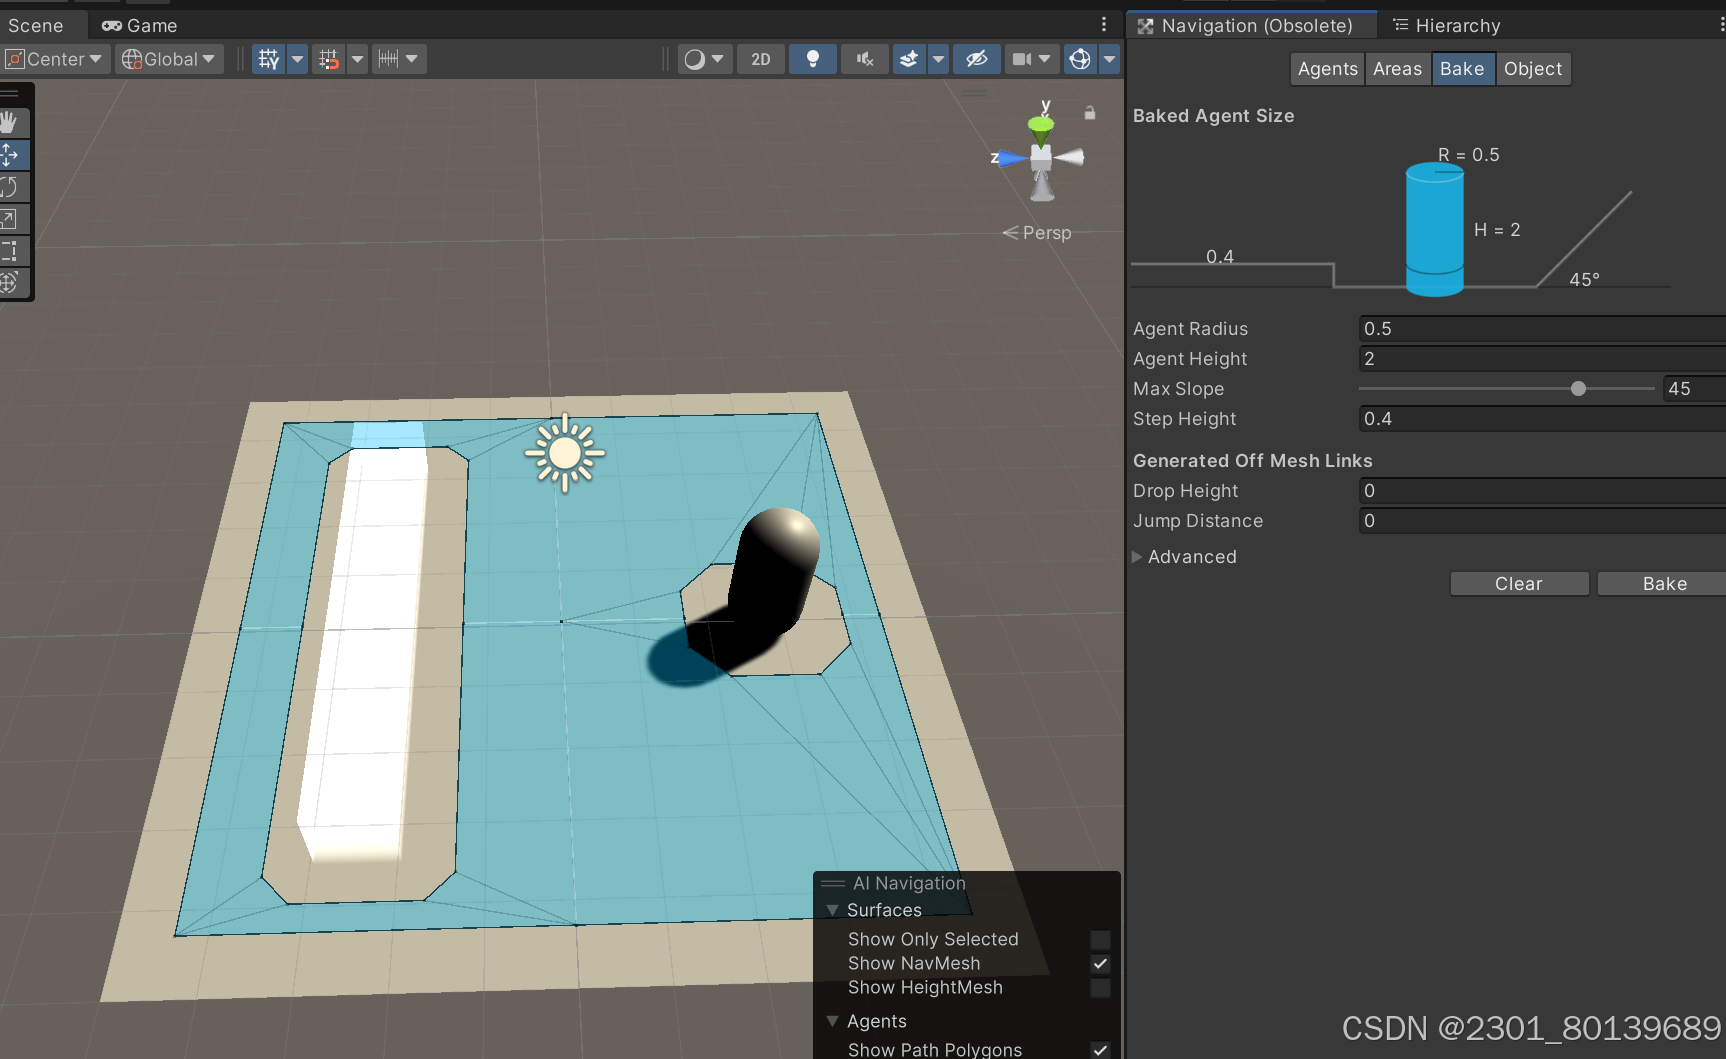Adjust the Max Slope slider handle
1726x1059 pixels.
pyautogui.click(x=1578, y=389)
